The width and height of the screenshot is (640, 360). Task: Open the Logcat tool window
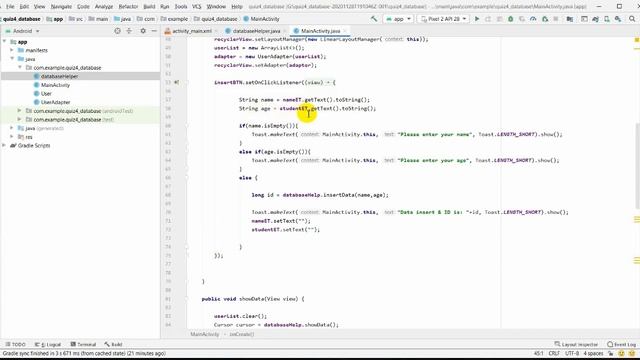(48, 344)
